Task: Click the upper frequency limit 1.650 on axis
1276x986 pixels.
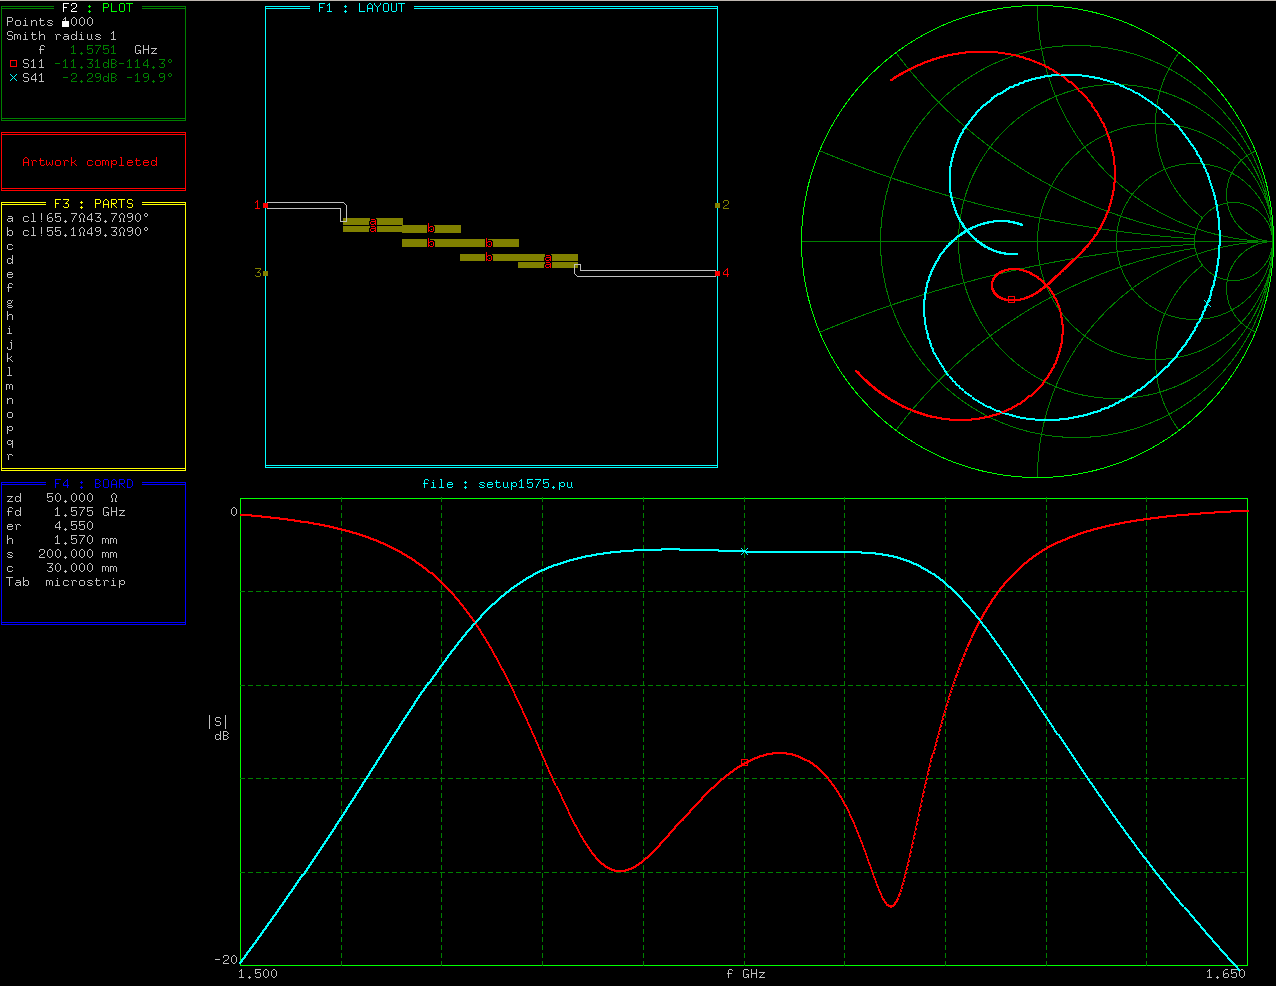Action: (1225, 974)
